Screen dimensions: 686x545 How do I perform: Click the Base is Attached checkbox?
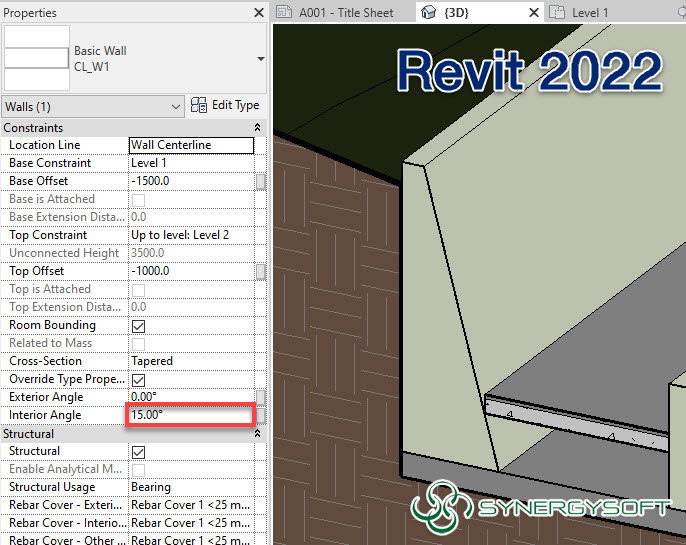click(138, 200)
